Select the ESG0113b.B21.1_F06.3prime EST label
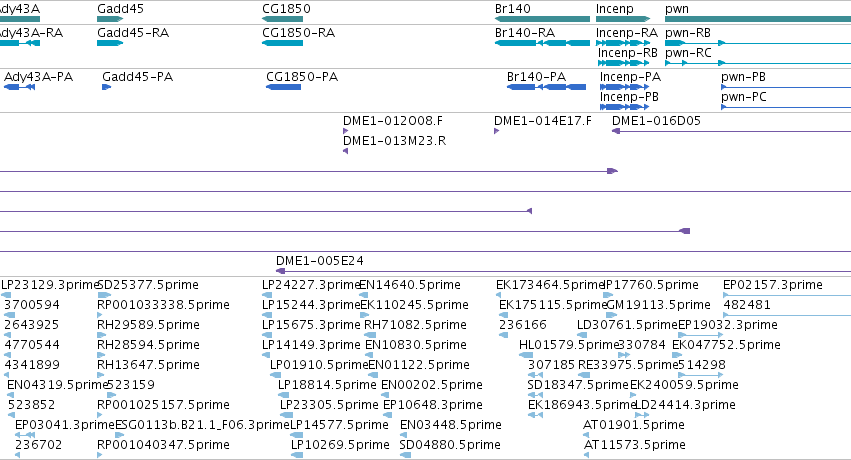The height and width of the screenshot is (460, 851). coord(202,425)
